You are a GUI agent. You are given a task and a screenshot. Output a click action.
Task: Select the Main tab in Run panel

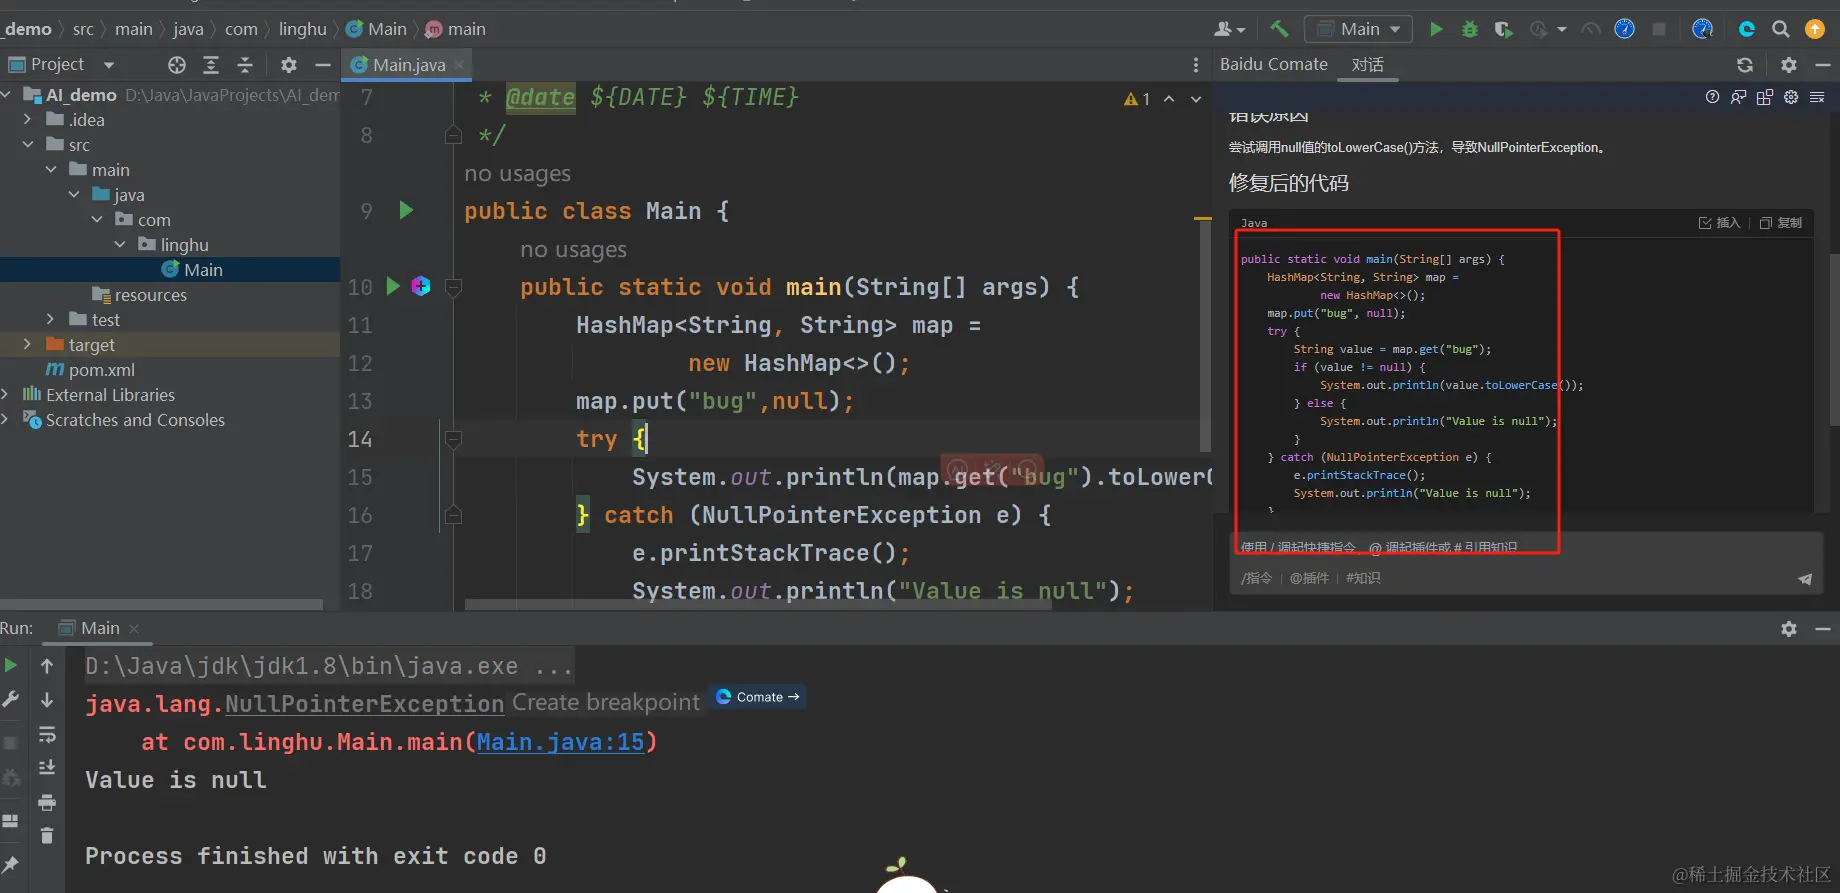click(99, 628)
